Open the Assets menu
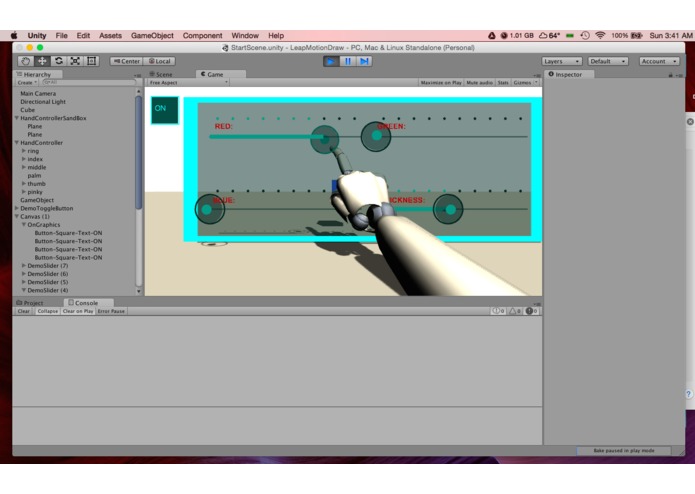Image resolution: width=695 pixels, height=494 pixels. pos(110,35)
